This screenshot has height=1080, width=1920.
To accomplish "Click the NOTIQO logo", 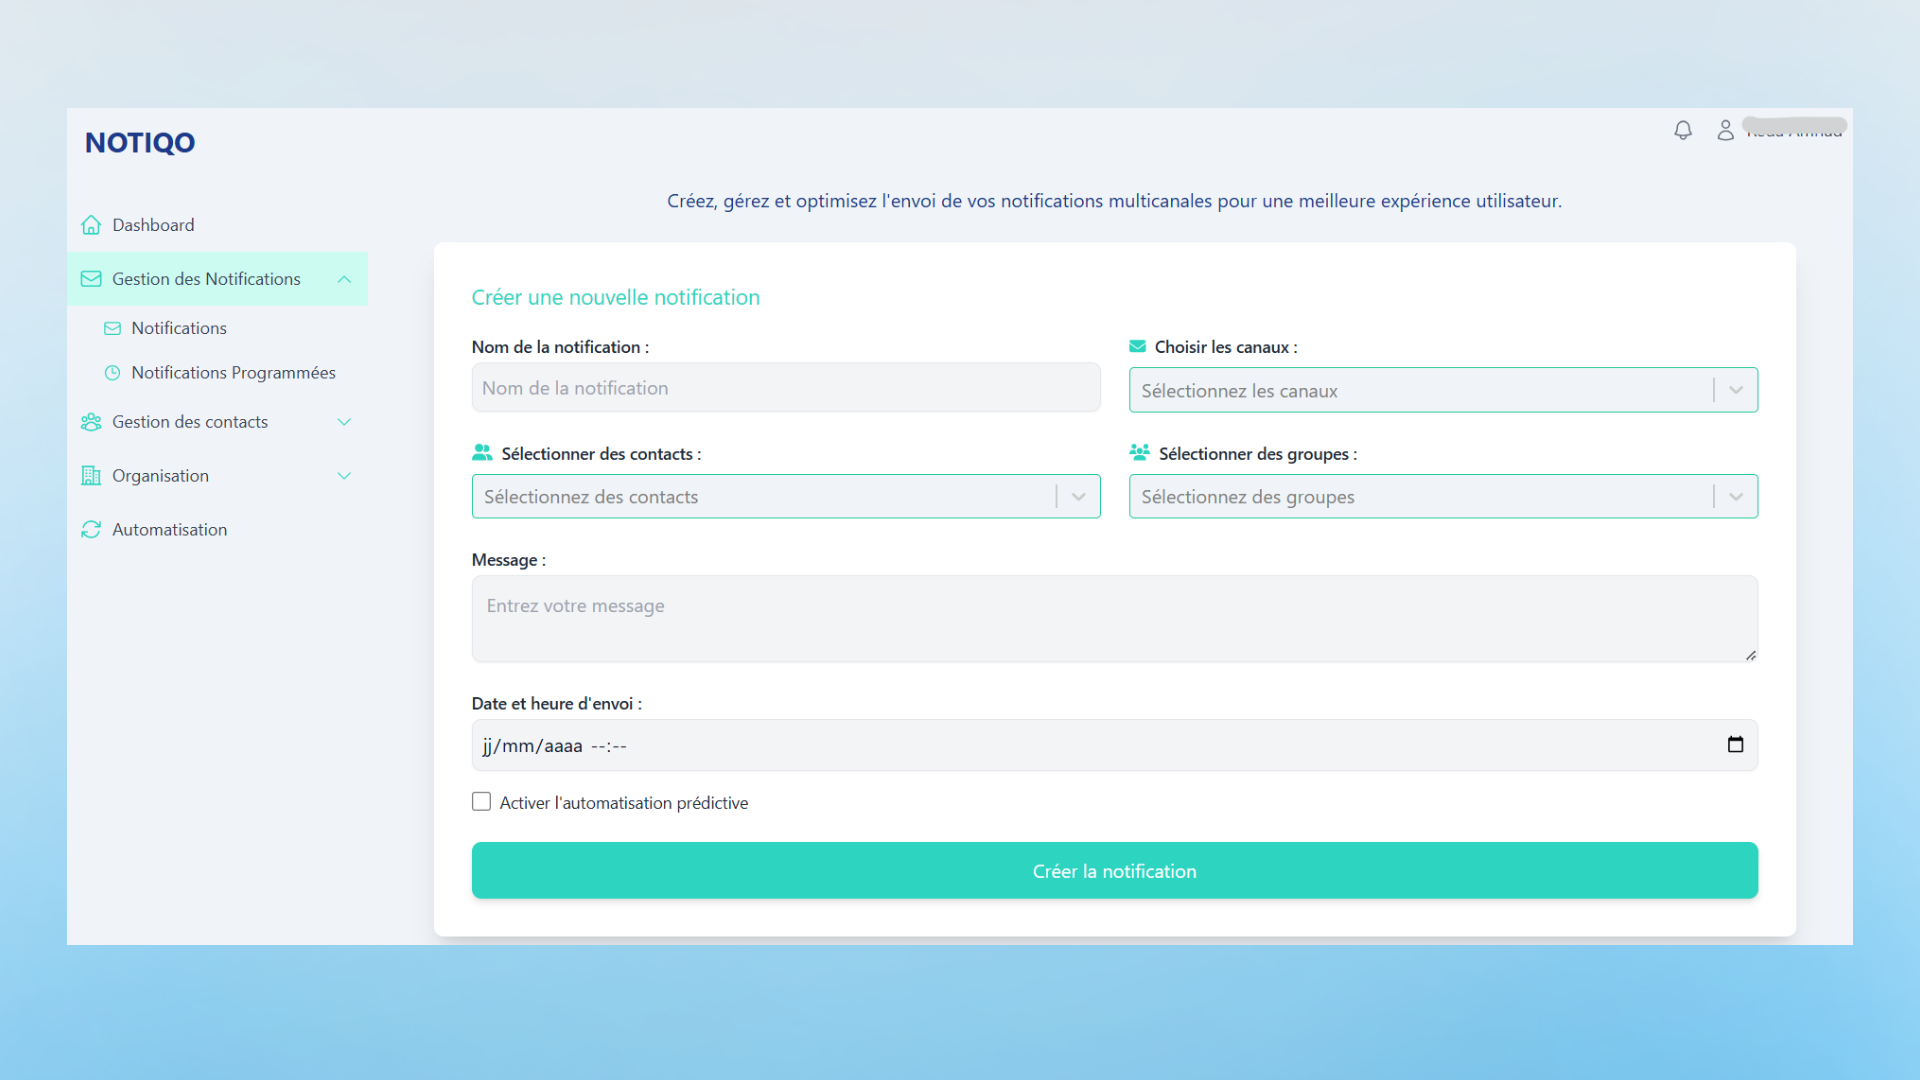I will (140, 143).
